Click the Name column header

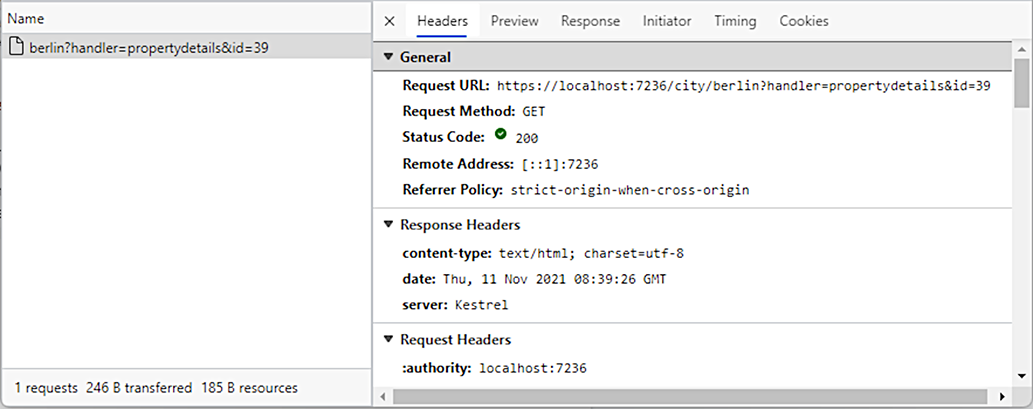(x=186, y=19)
